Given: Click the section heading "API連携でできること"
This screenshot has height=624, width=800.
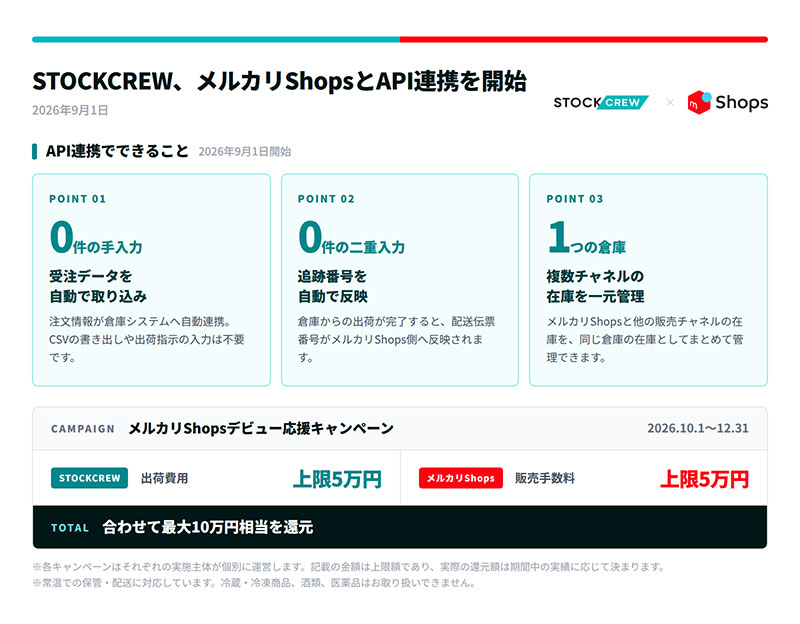Looking at the screenshot, I should (x=117, y=151).
